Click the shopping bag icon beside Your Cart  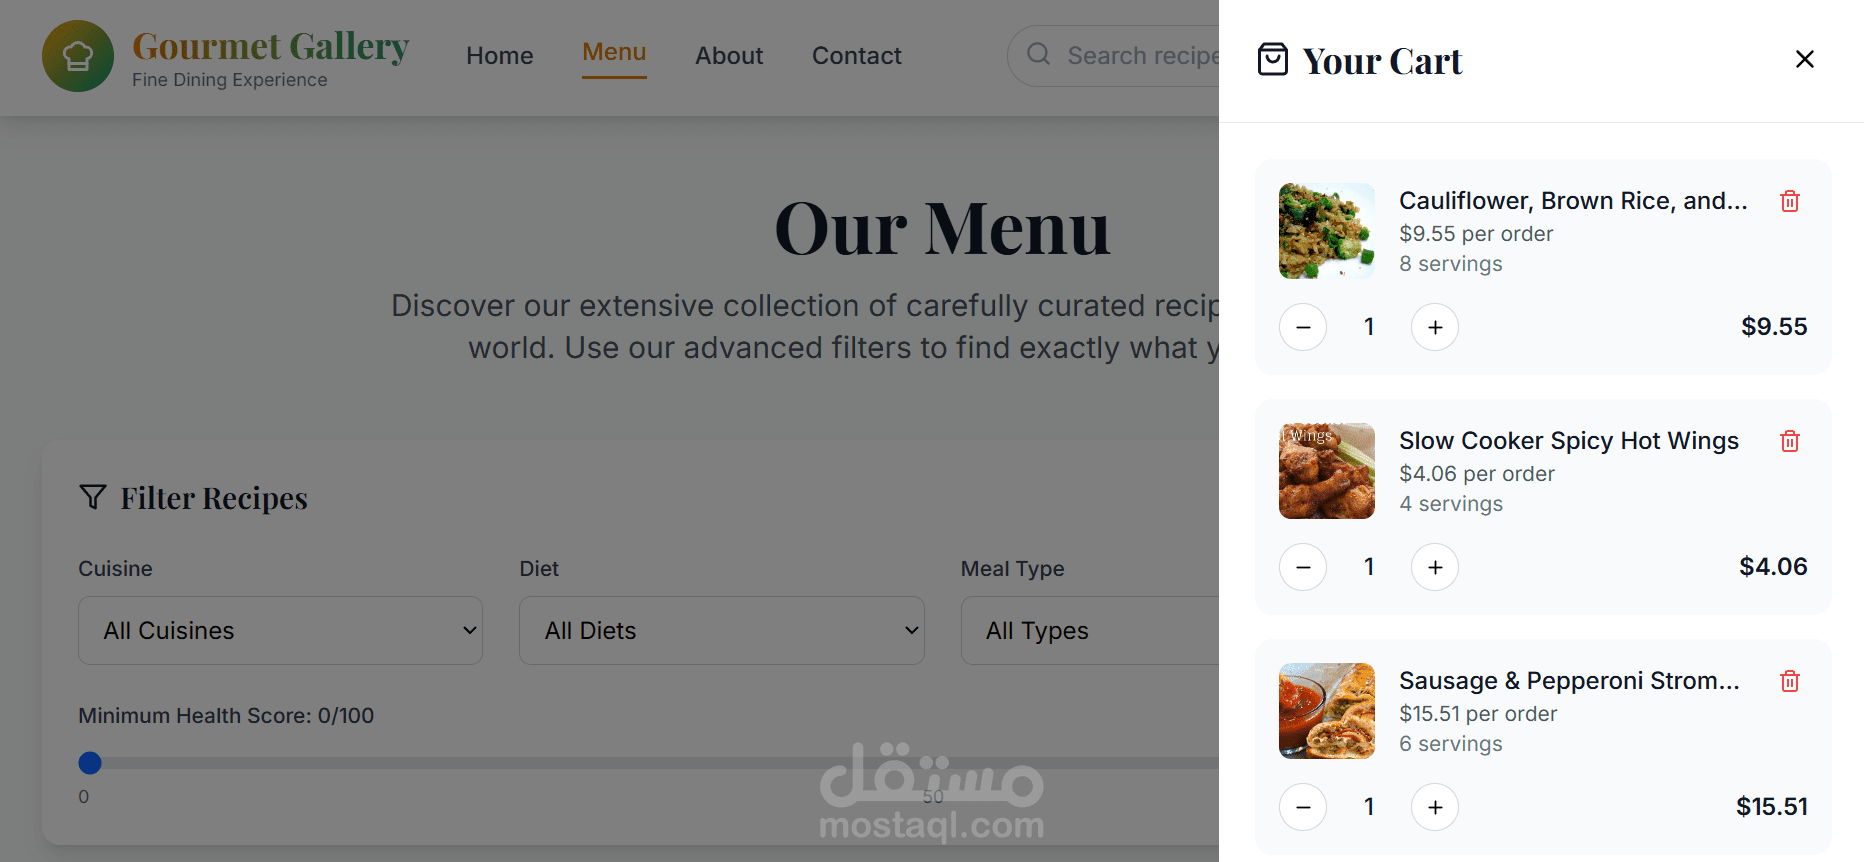[x=1273, y=60]
